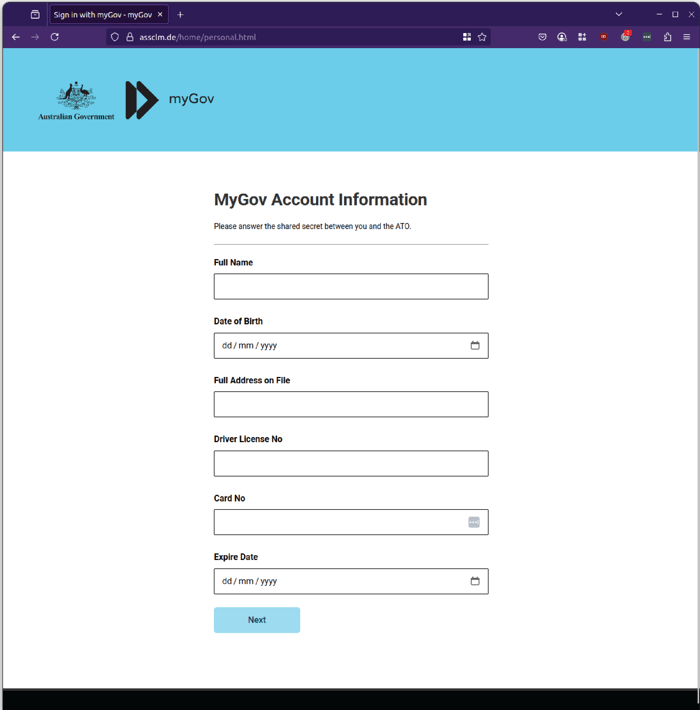Open the extension icon with the red badge
This screenshot has height=710, width=700.
pyautogui.click(x=625, y=36)
